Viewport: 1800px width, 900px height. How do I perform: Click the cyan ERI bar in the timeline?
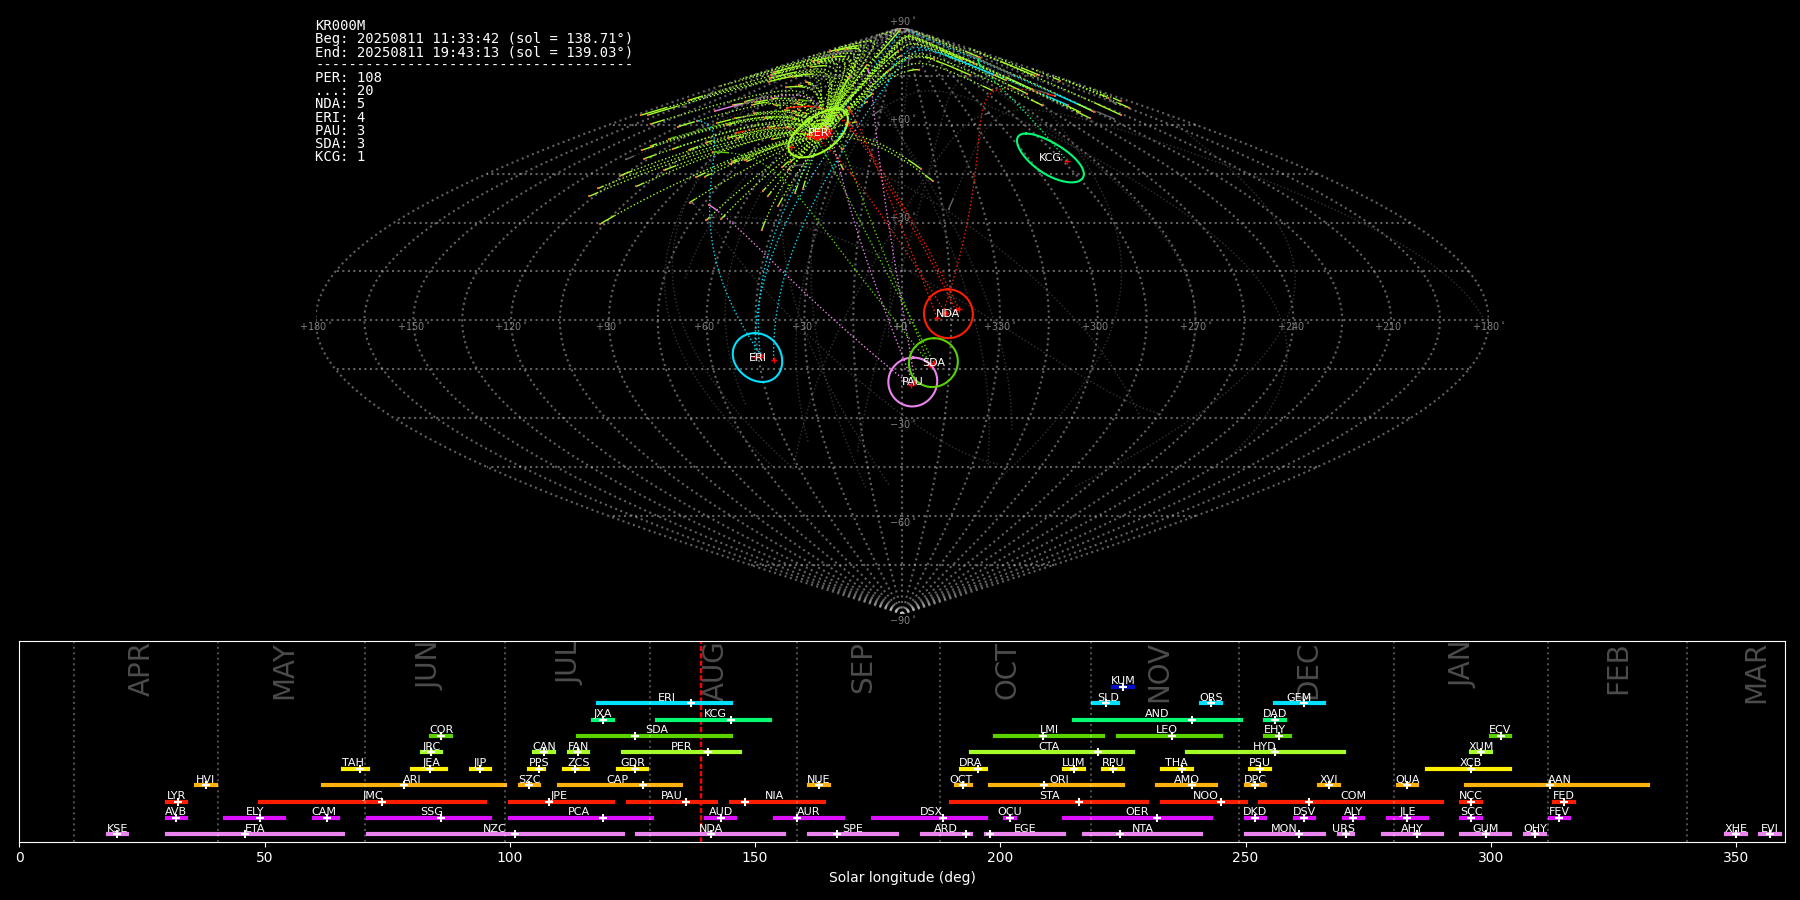click(x=664, y=703)
